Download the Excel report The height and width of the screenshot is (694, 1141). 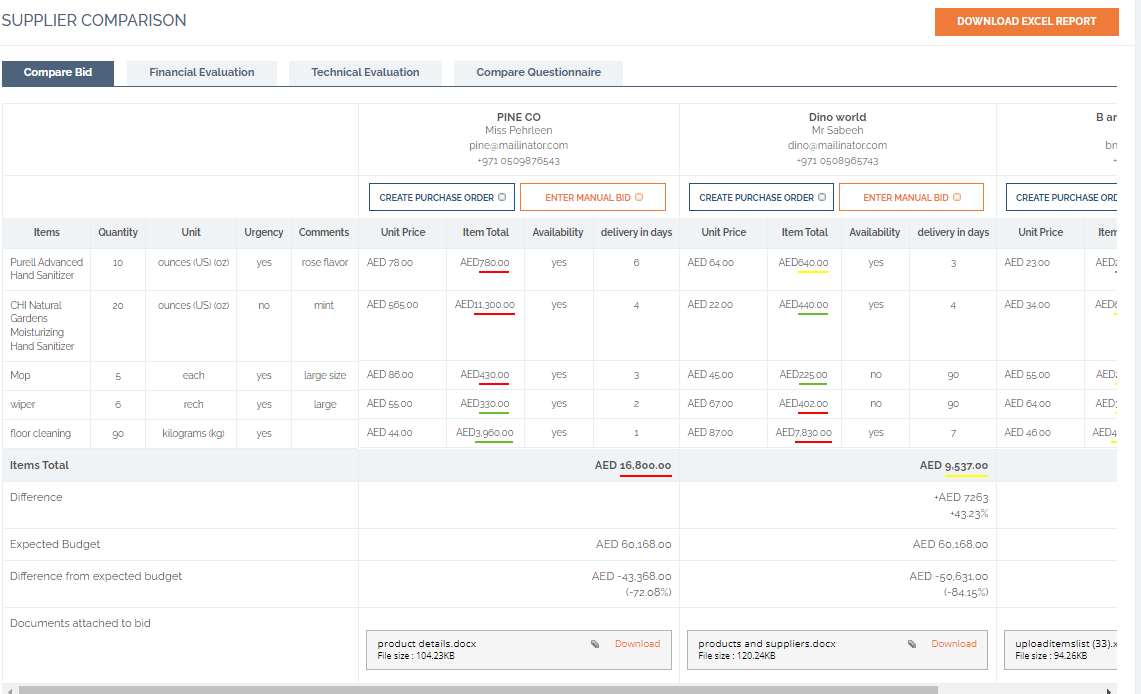1026,22
